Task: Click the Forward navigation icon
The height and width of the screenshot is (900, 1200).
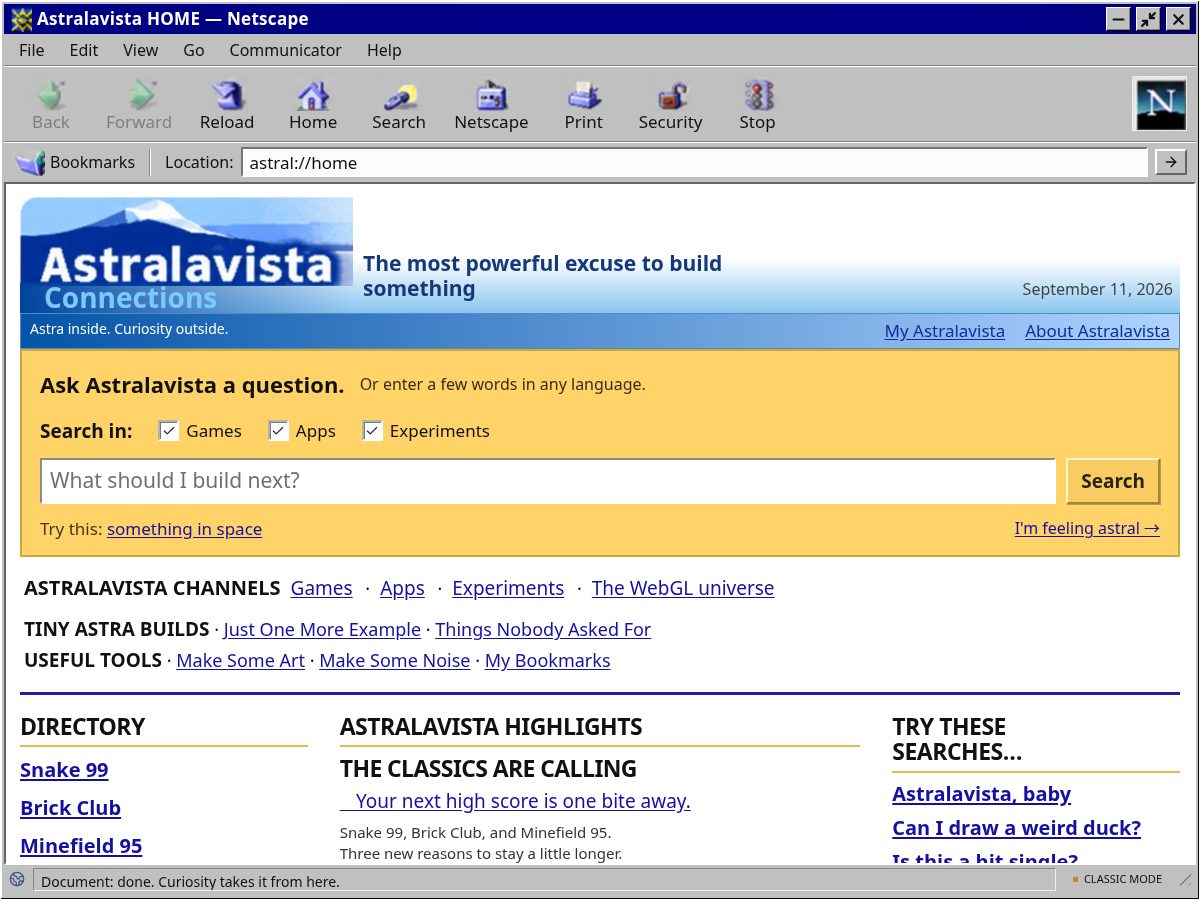Action: (139, 105)
